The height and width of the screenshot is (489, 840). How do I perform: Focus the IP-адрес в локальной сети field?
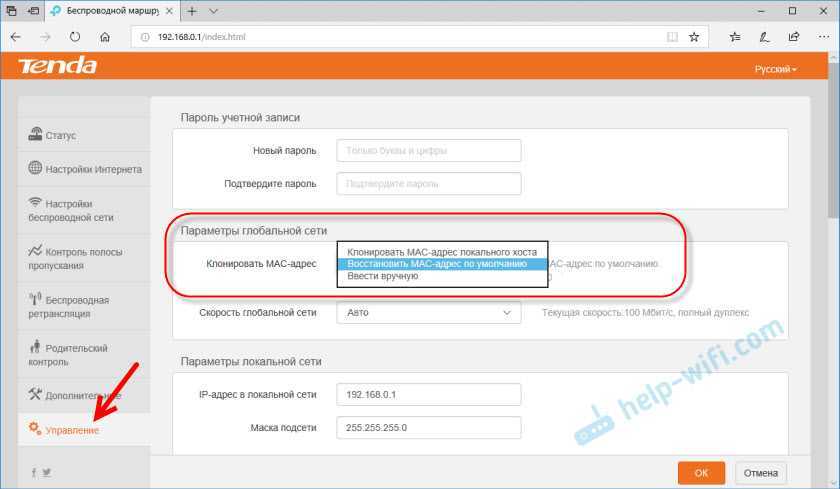point(429,394)
